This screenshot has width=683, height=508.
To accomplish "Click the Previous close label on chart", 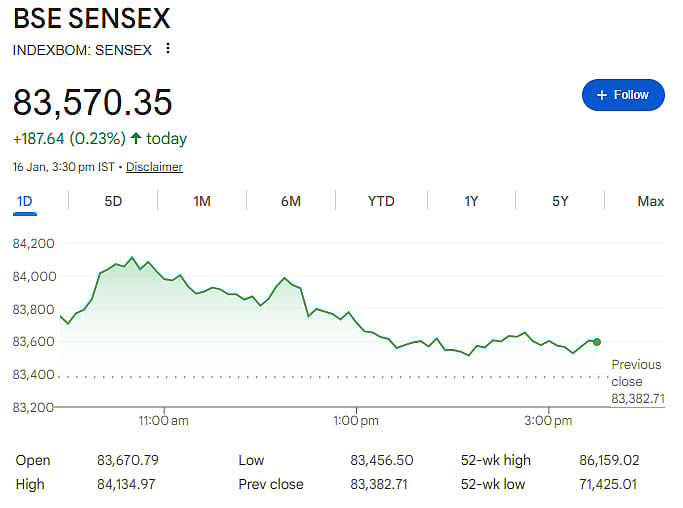I will pyautogui.click(x=636, y=373).
